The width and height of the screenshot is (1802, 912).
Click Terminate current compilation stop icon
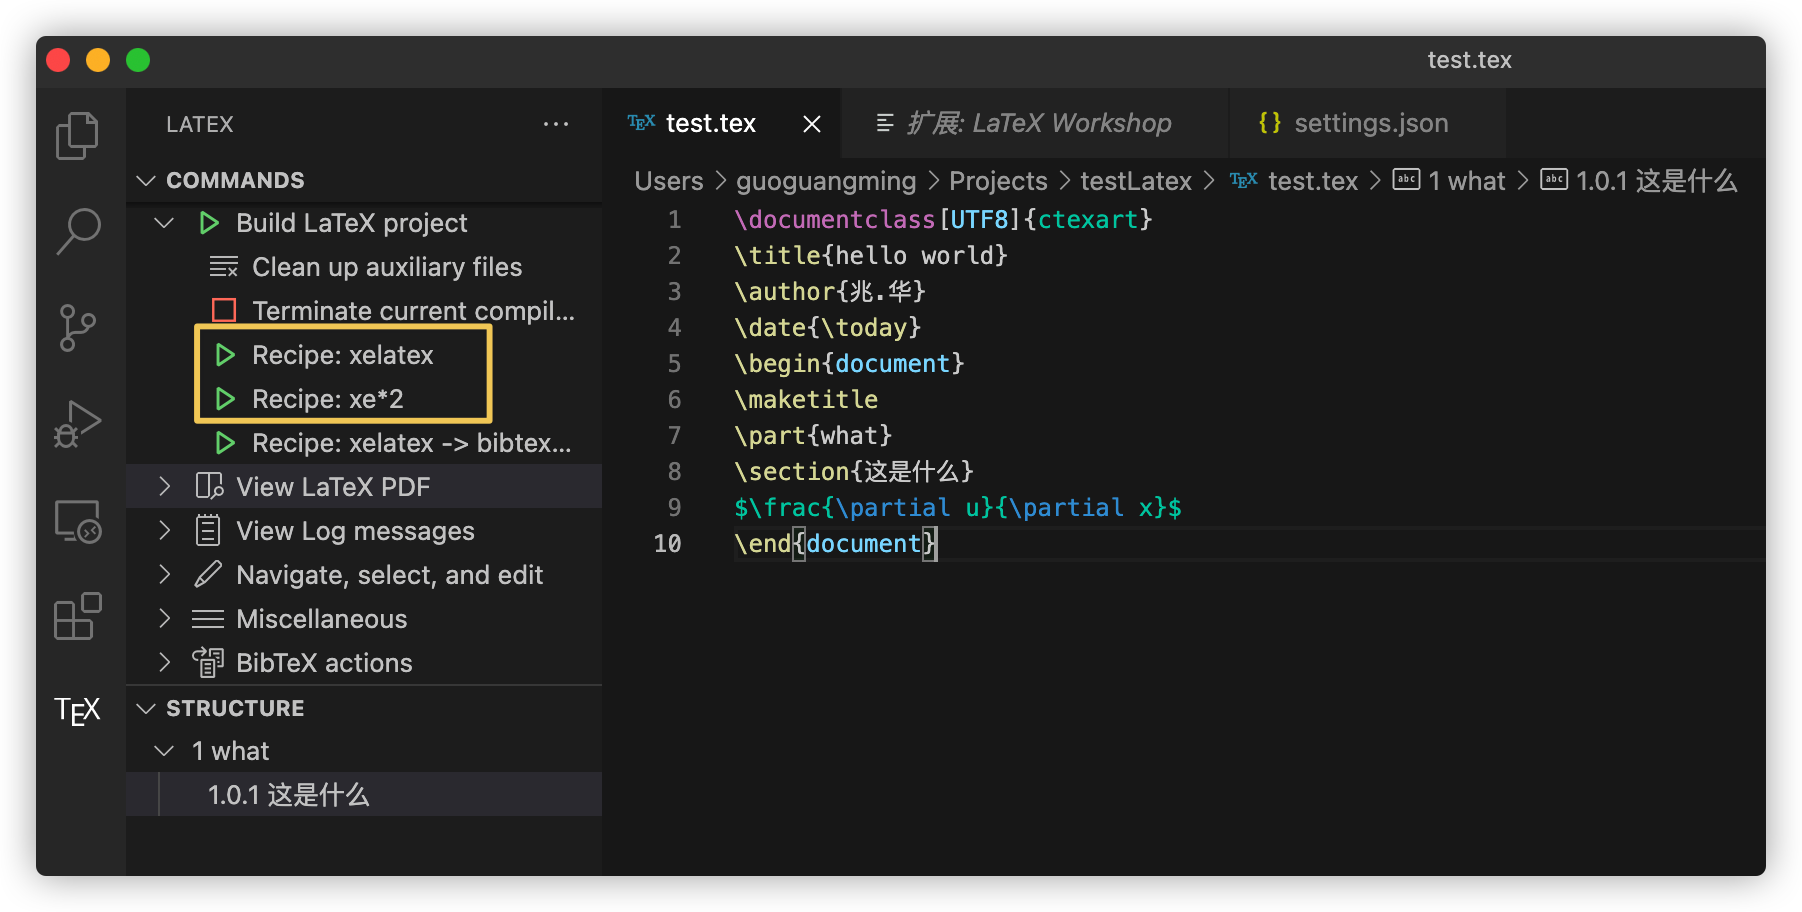tap(224, 311)
